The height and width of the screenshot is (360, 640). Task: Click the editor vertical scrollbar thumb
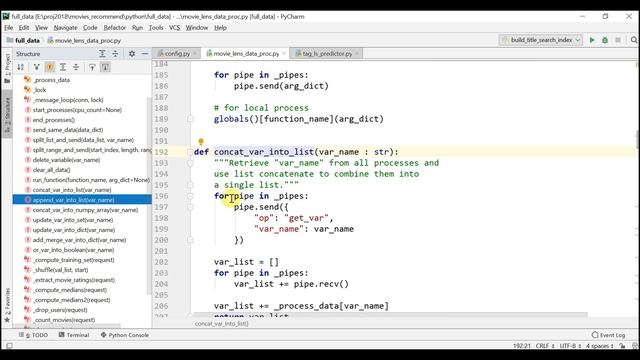point(638,140)
